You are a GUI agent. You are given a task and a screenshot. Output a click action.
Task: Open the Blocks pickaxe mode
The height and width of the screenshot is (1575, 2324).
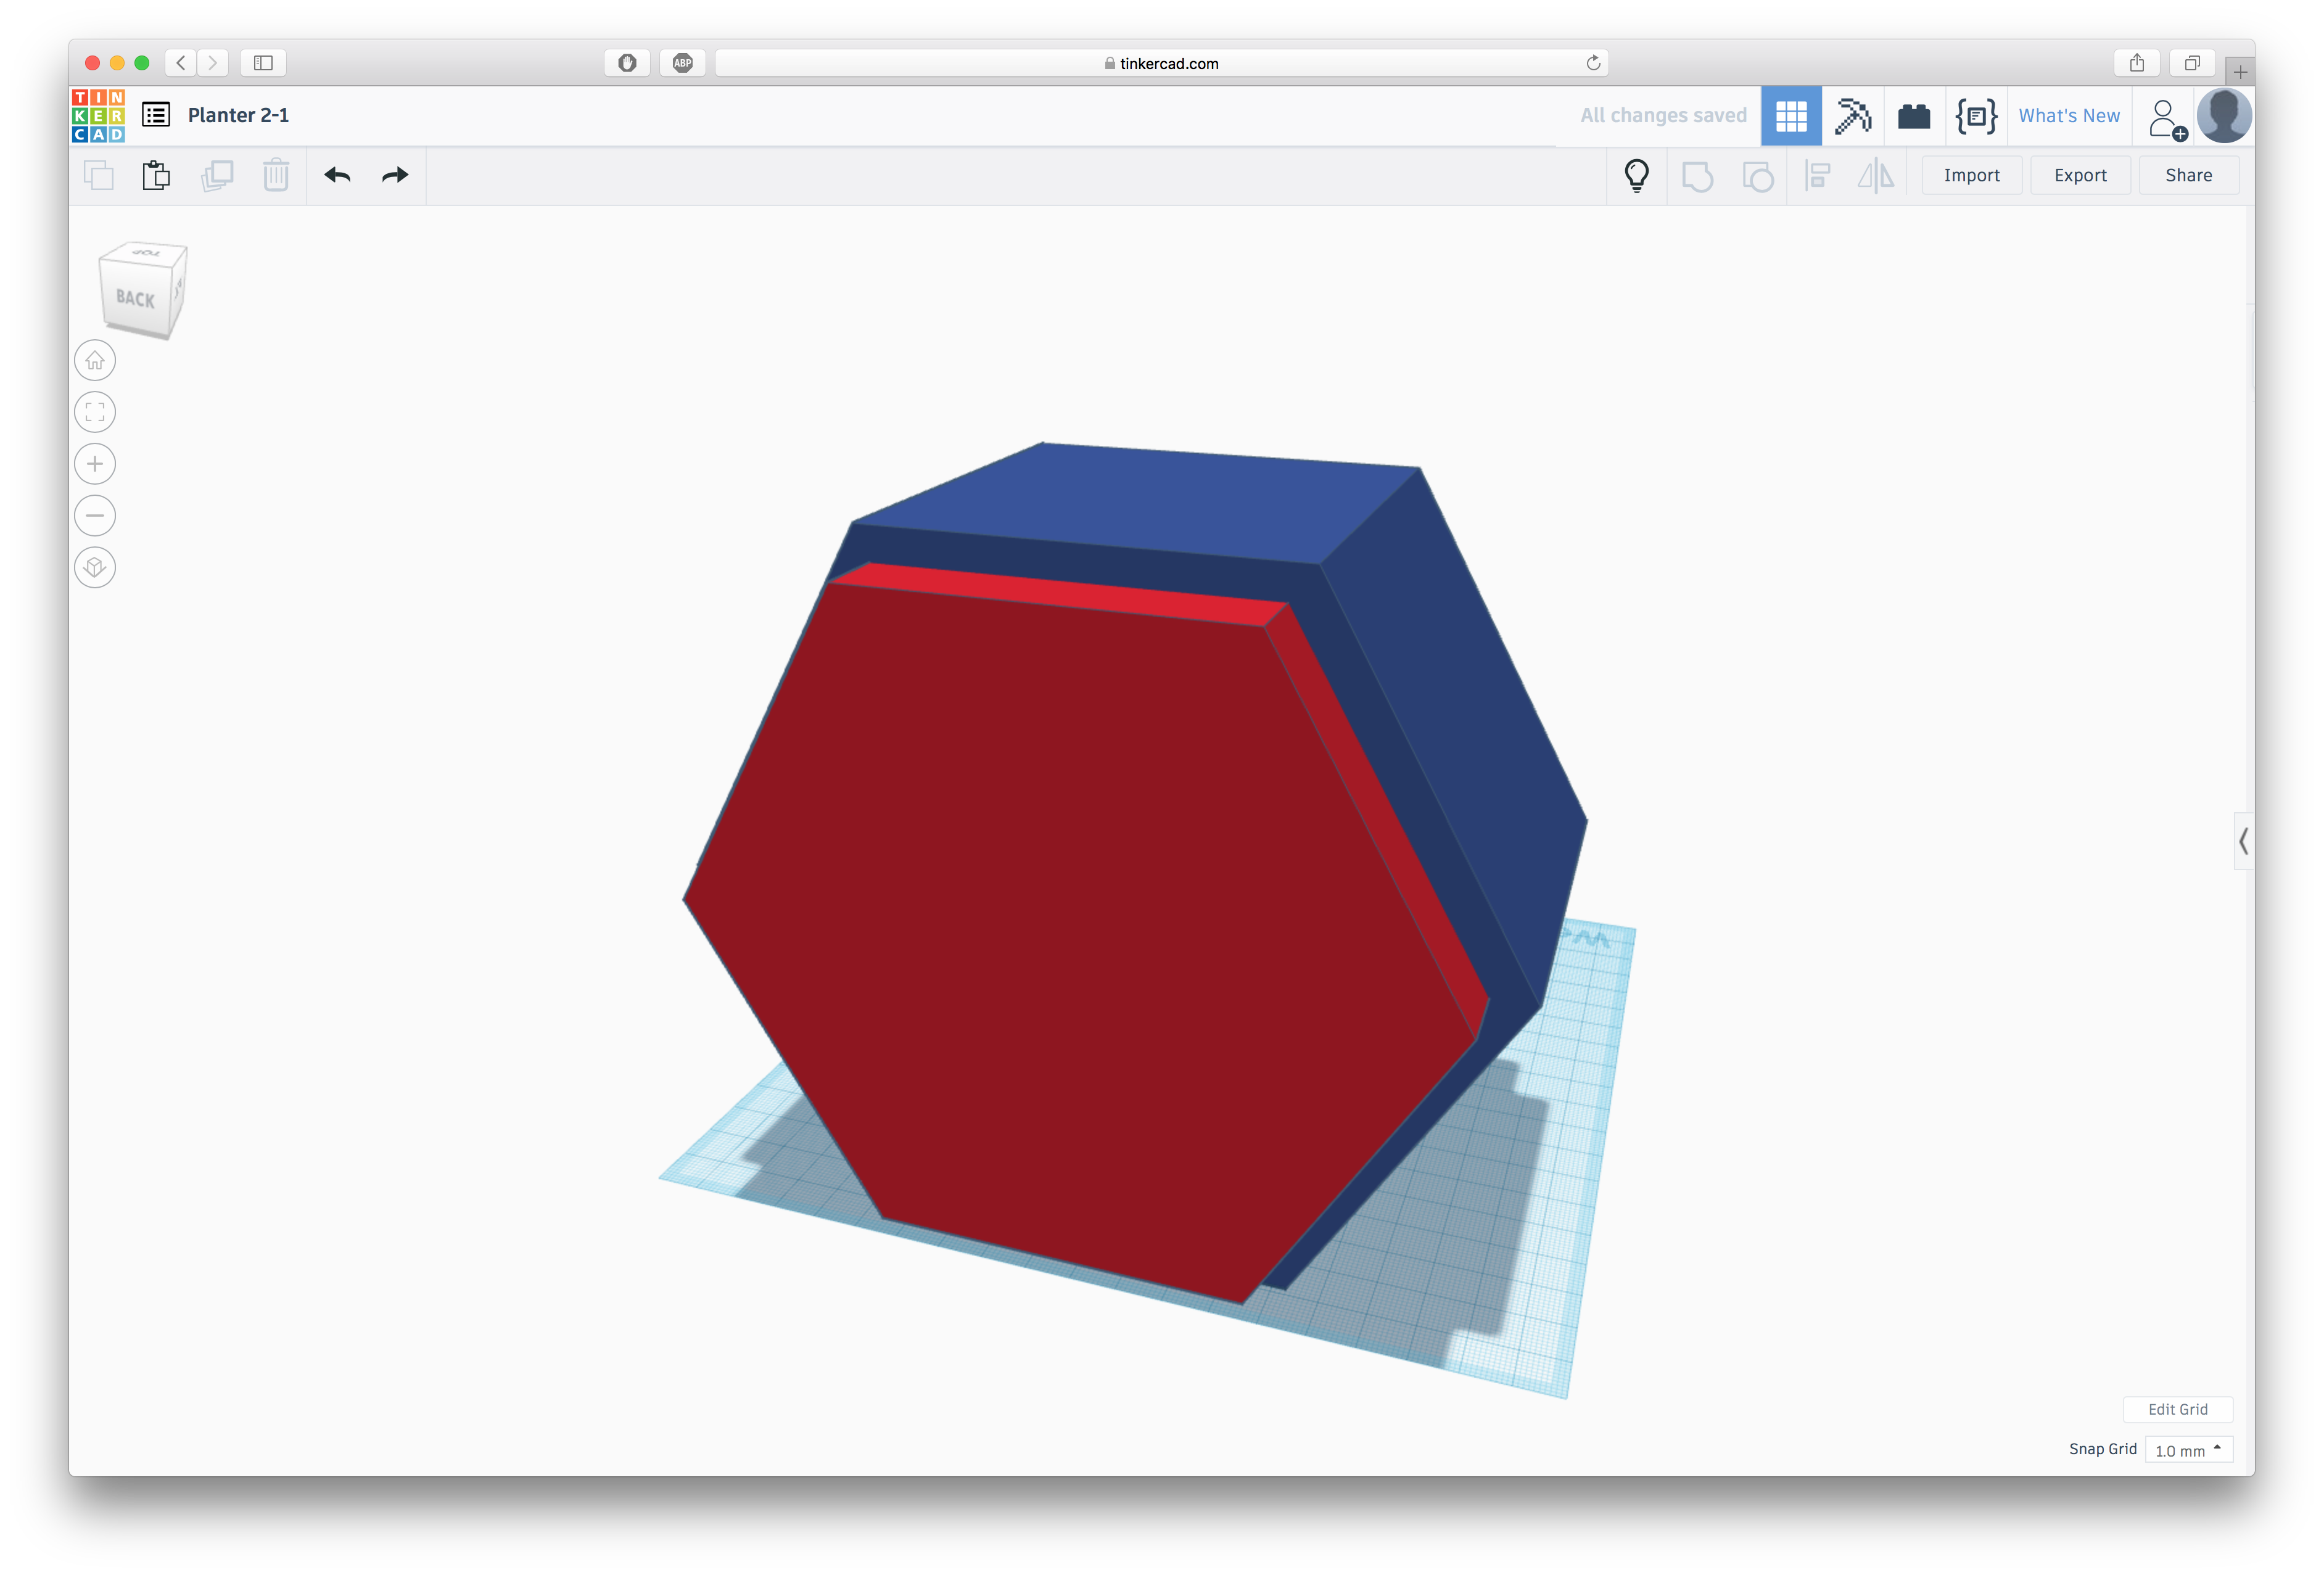point(1852,116)
